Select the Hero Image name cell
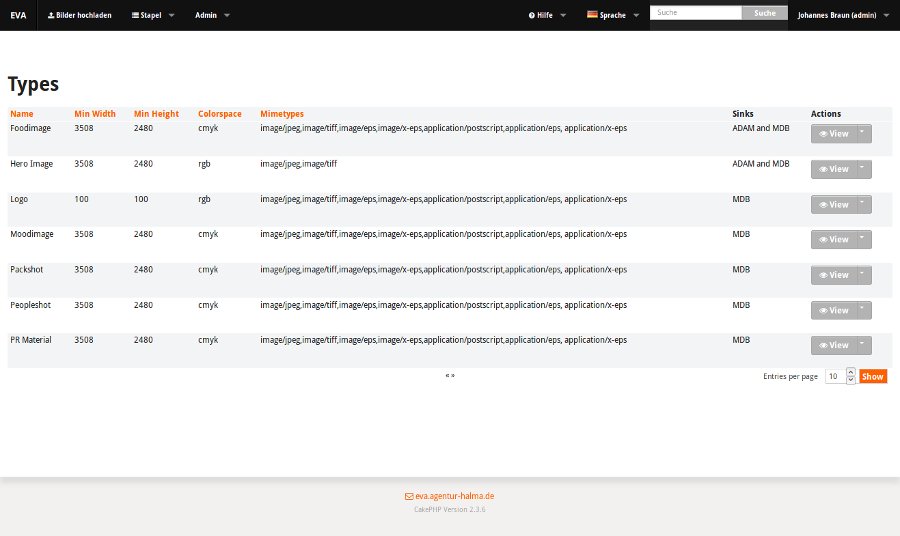This screenshot has height=536, width=900. coord(32,164)
